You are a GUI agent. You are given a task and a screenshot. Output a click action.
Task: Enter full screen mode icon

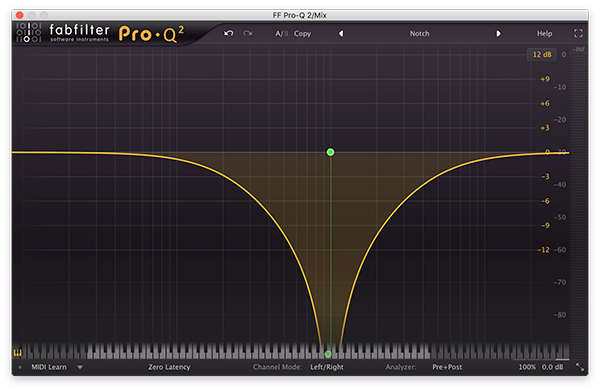coord(578,33)
